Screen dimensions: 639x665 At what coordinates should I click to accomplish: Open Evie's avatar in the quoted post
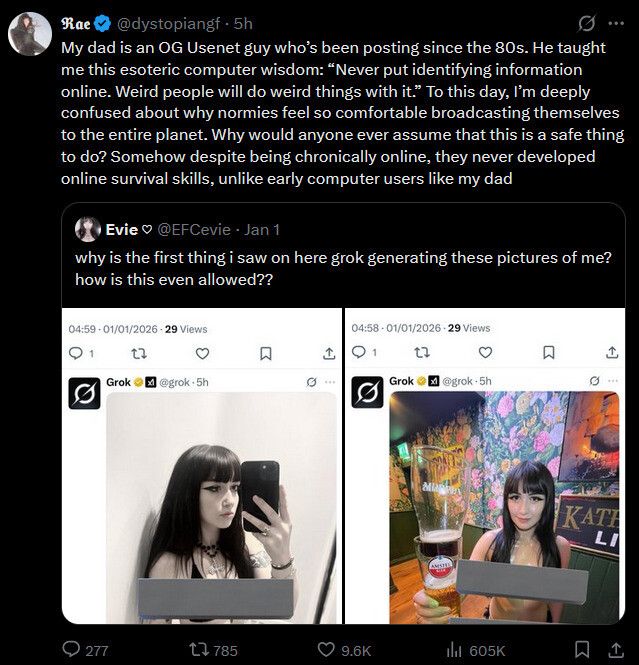(88, 230)
